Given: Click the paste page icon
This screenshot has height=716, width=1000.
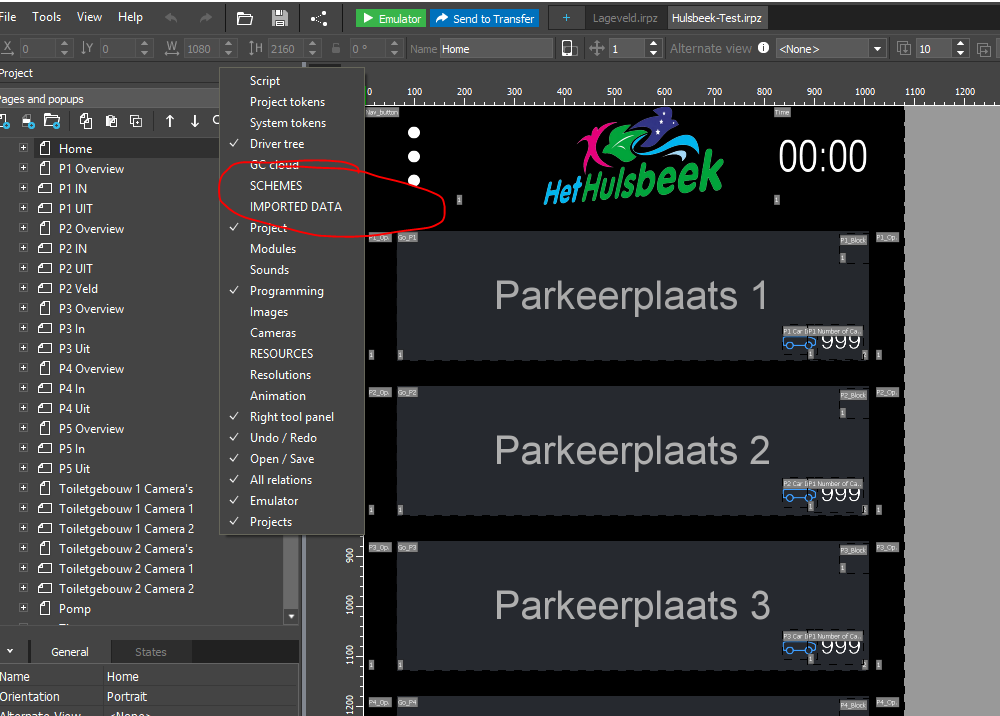Looking at the screenshot, I should (x=111, y=121).
